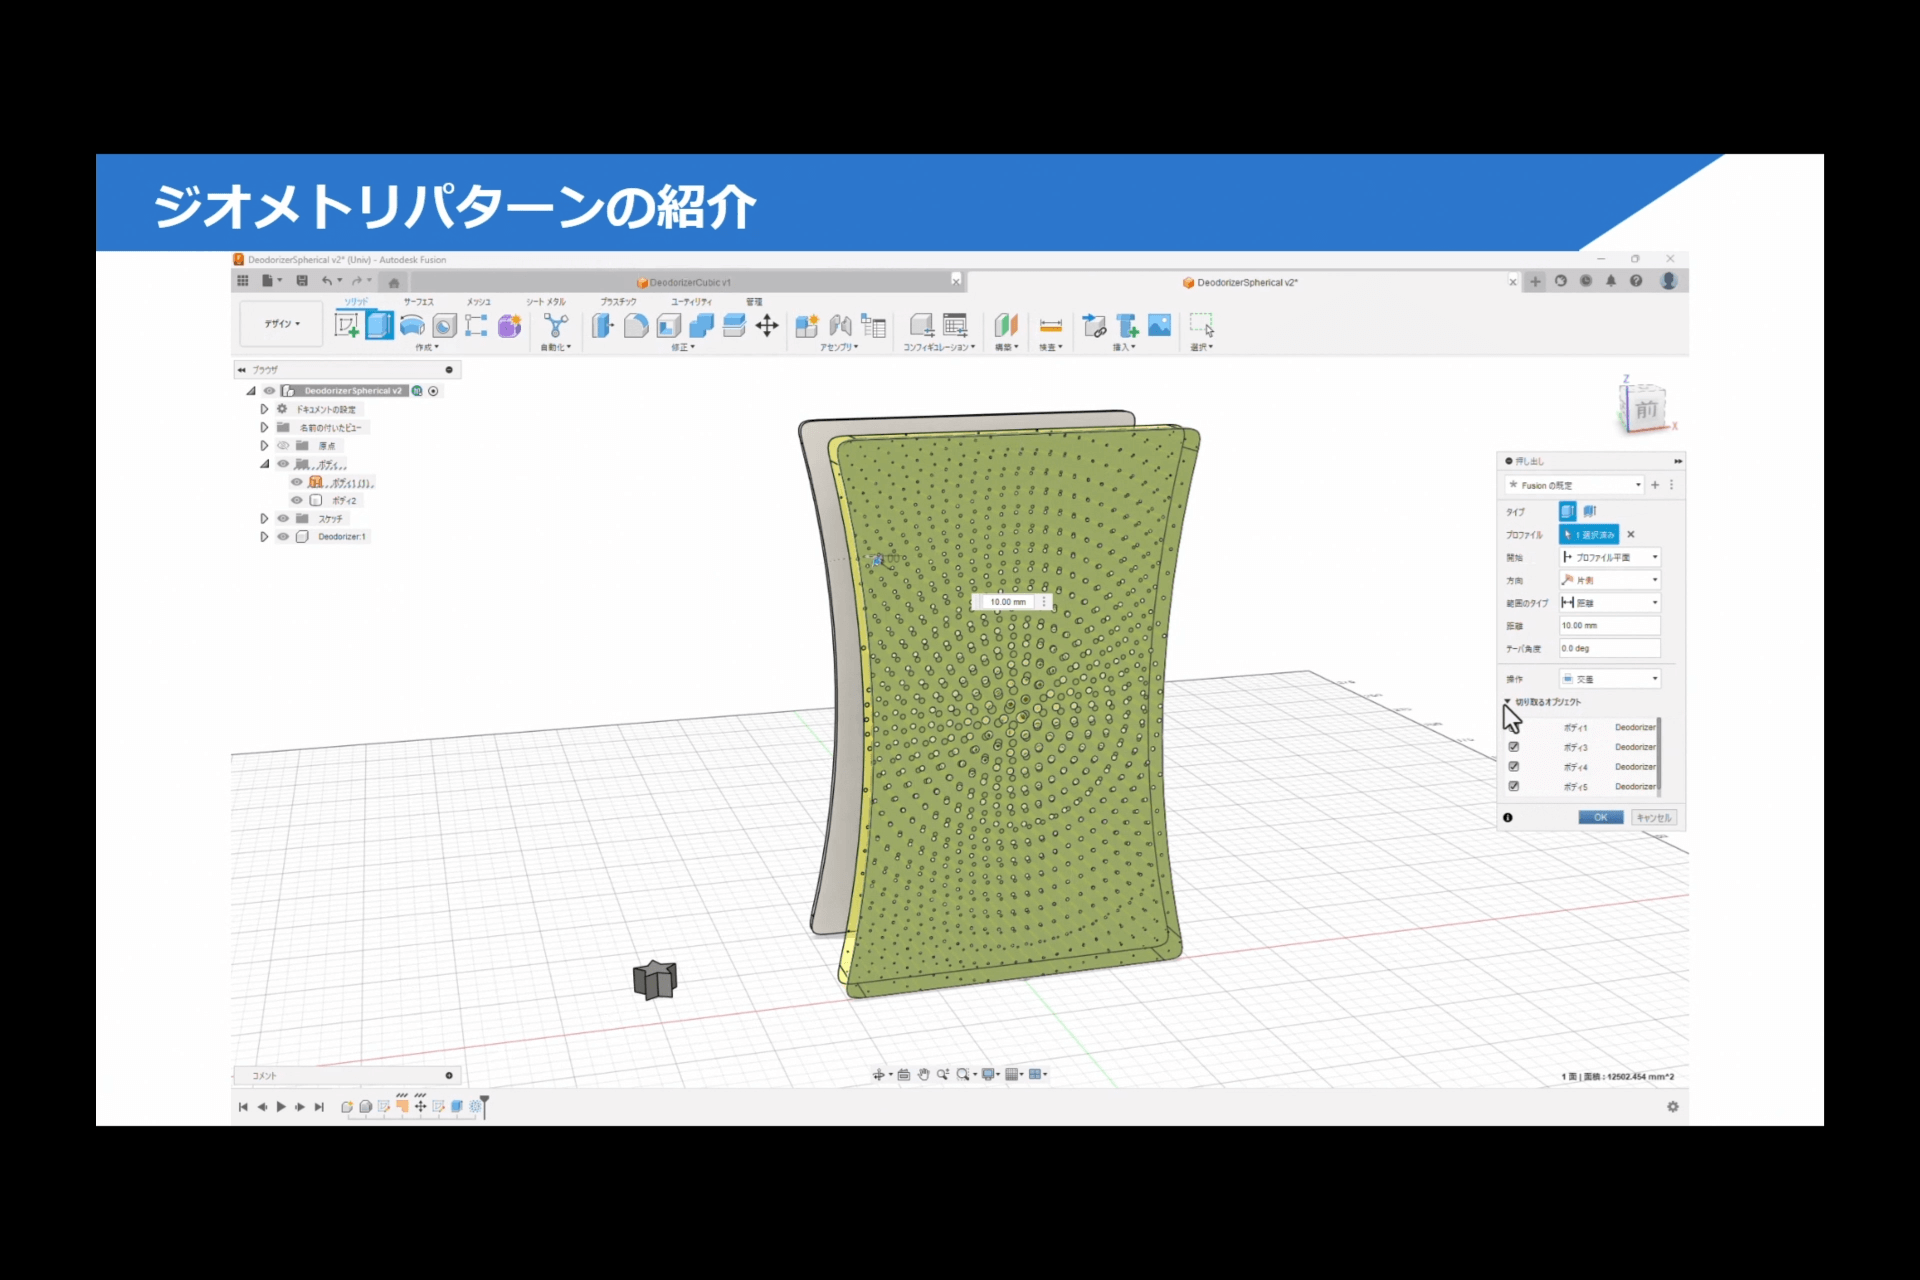
Task: Click the Combine tool icon
Action: [702, 325]
